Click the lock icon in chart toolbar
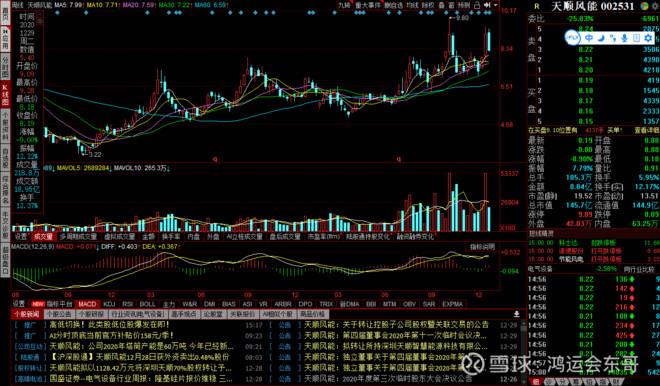 click(x=477, y=5)
